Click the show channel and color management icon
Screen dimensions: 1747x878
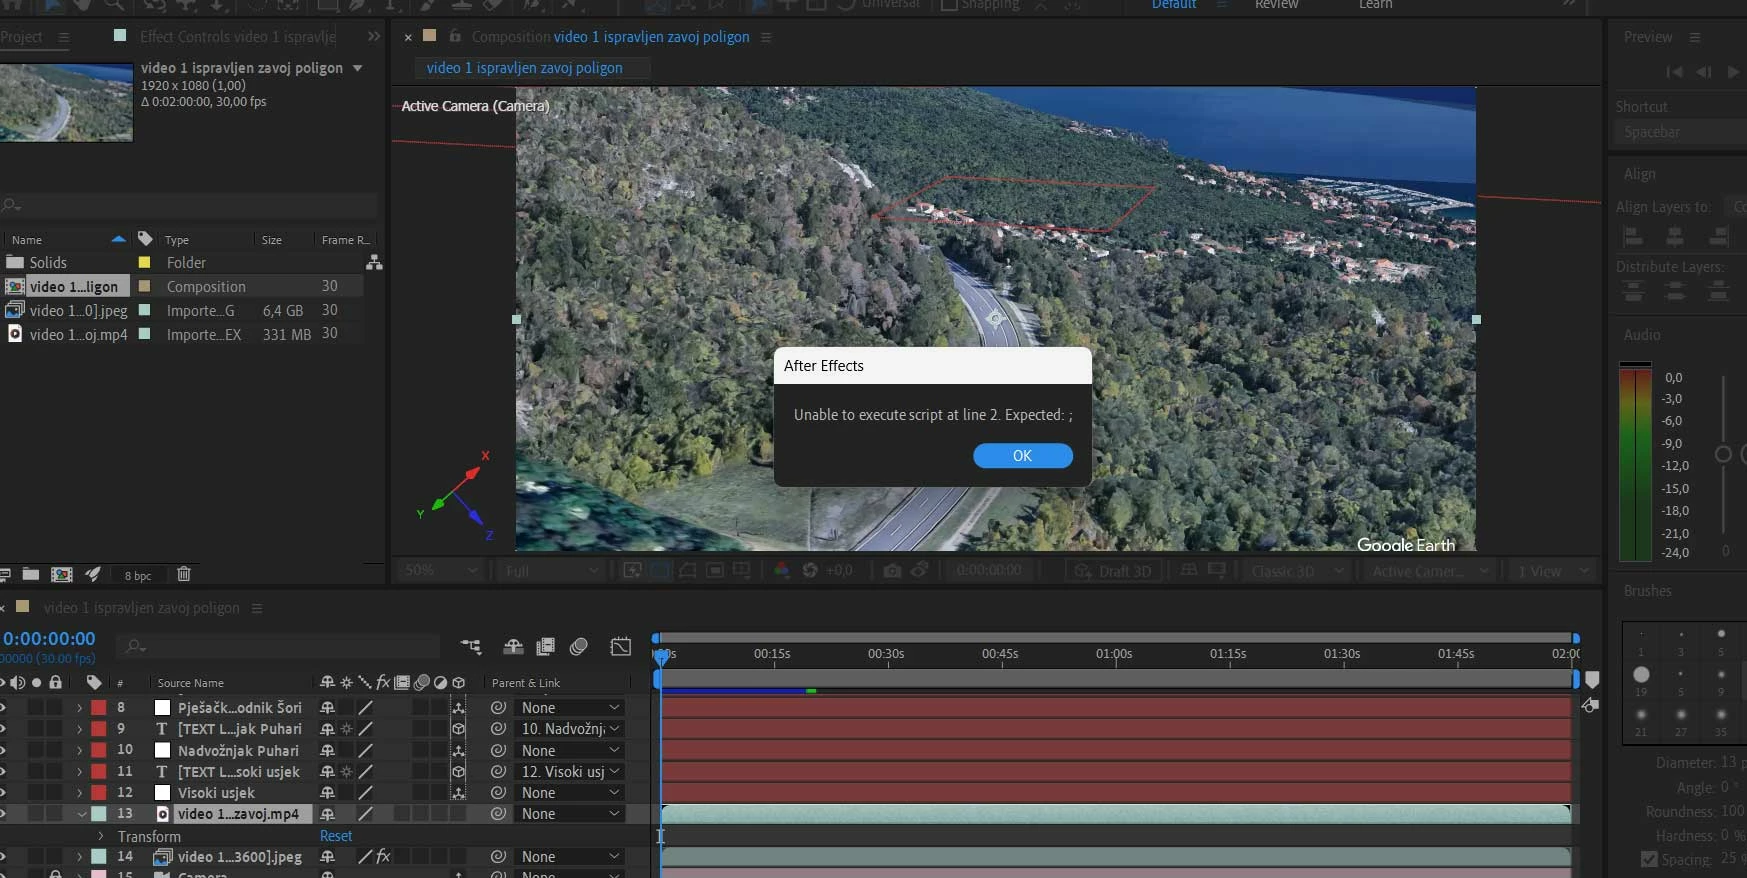point(782,570)
